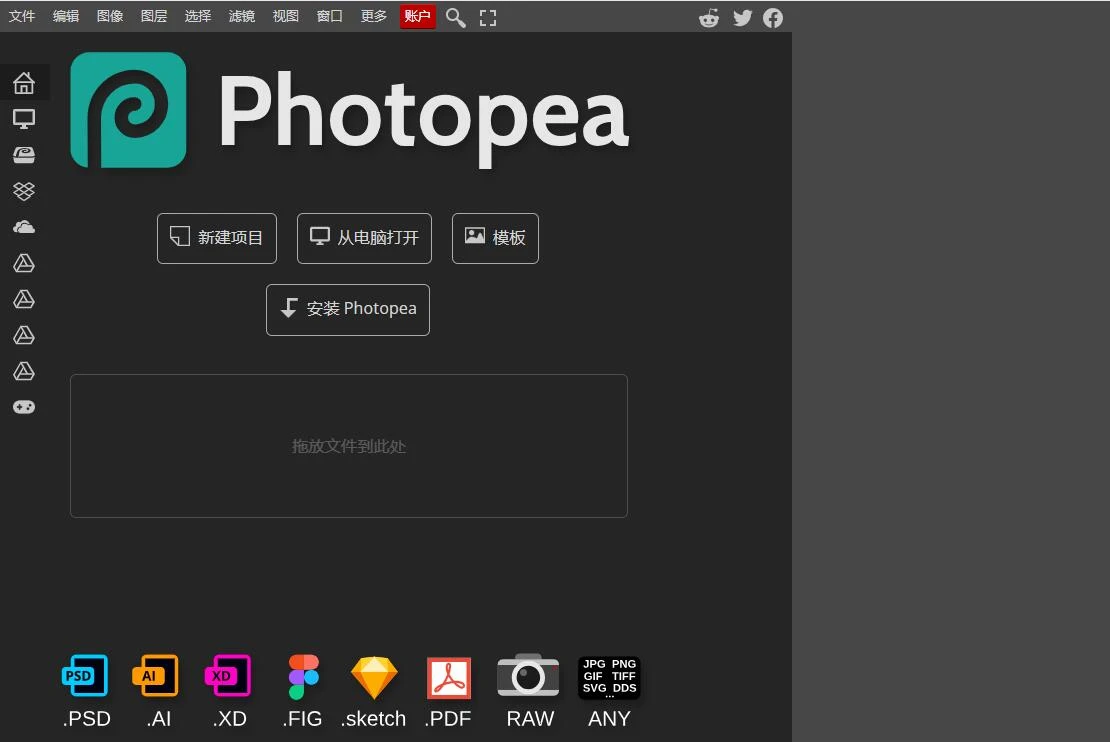Expand the 更多 menu

pyautogui.click(x=374, y=16)
